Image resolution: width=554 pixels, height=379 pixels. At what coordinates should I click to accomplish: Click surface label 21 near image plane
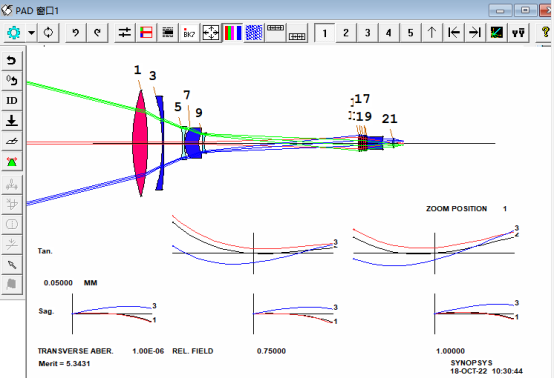389,119
